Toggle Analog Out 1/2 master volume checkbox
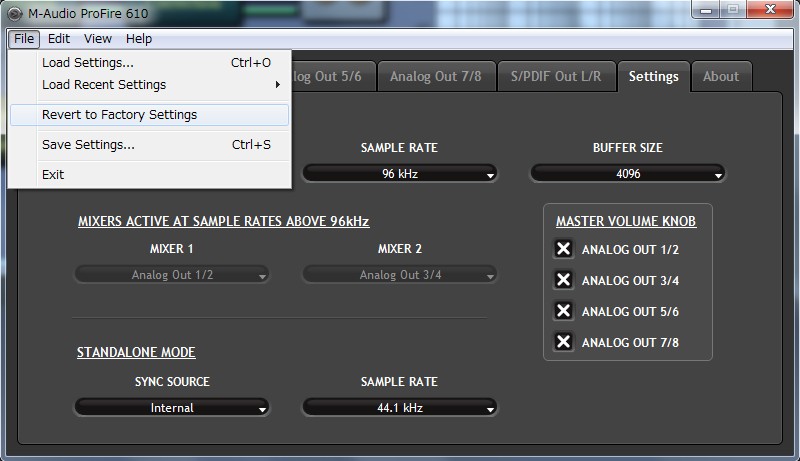Image resolution: width=800 pixels, height=461 pixels. [564, 249]
